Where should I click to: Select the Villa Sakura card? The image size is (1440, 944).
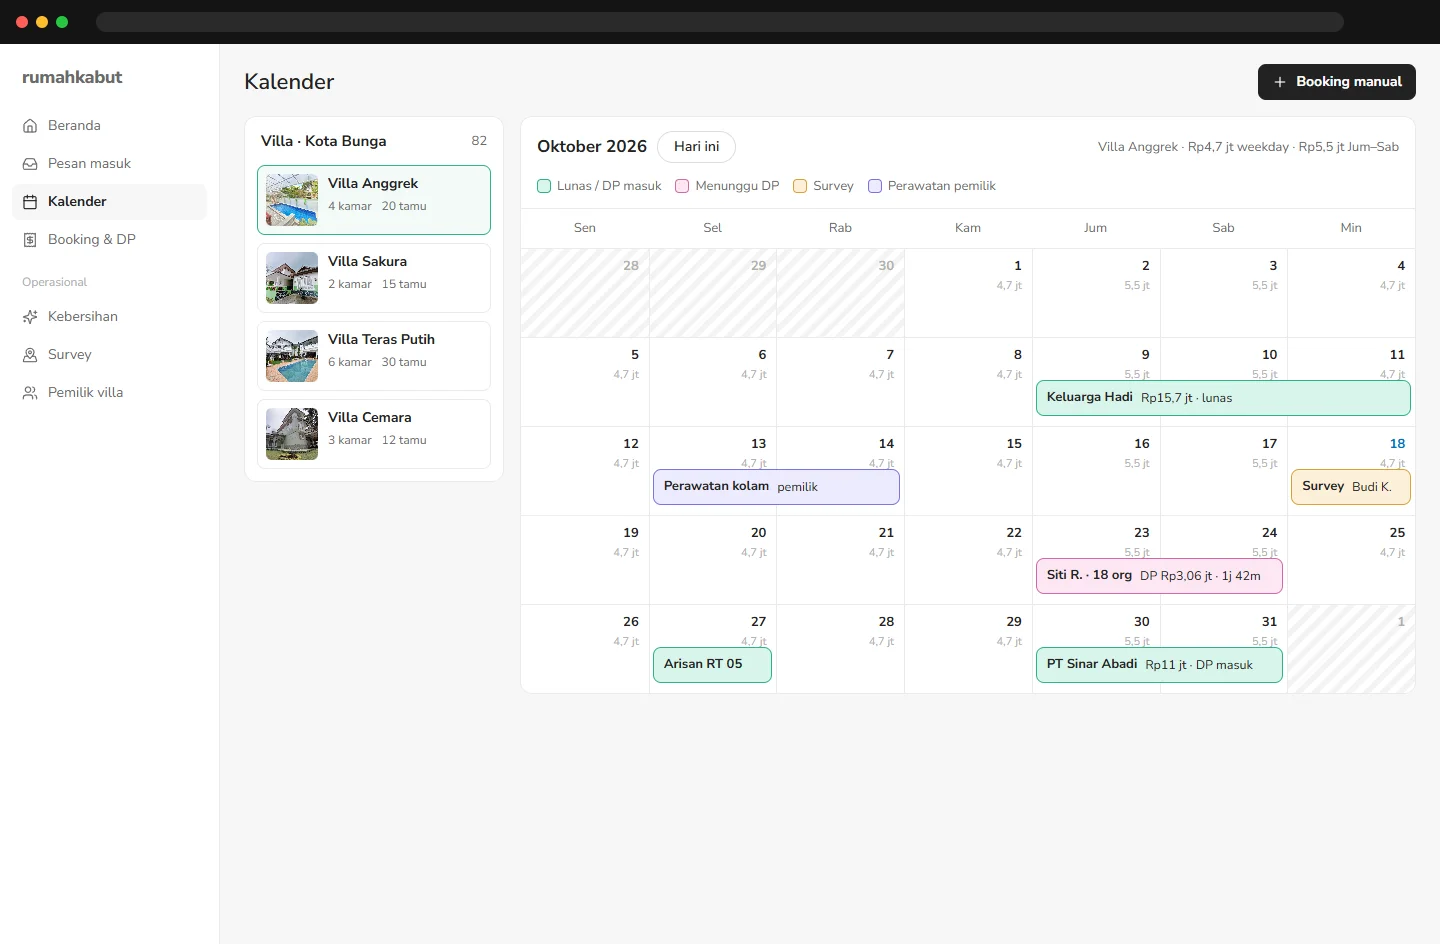point(374,278)
